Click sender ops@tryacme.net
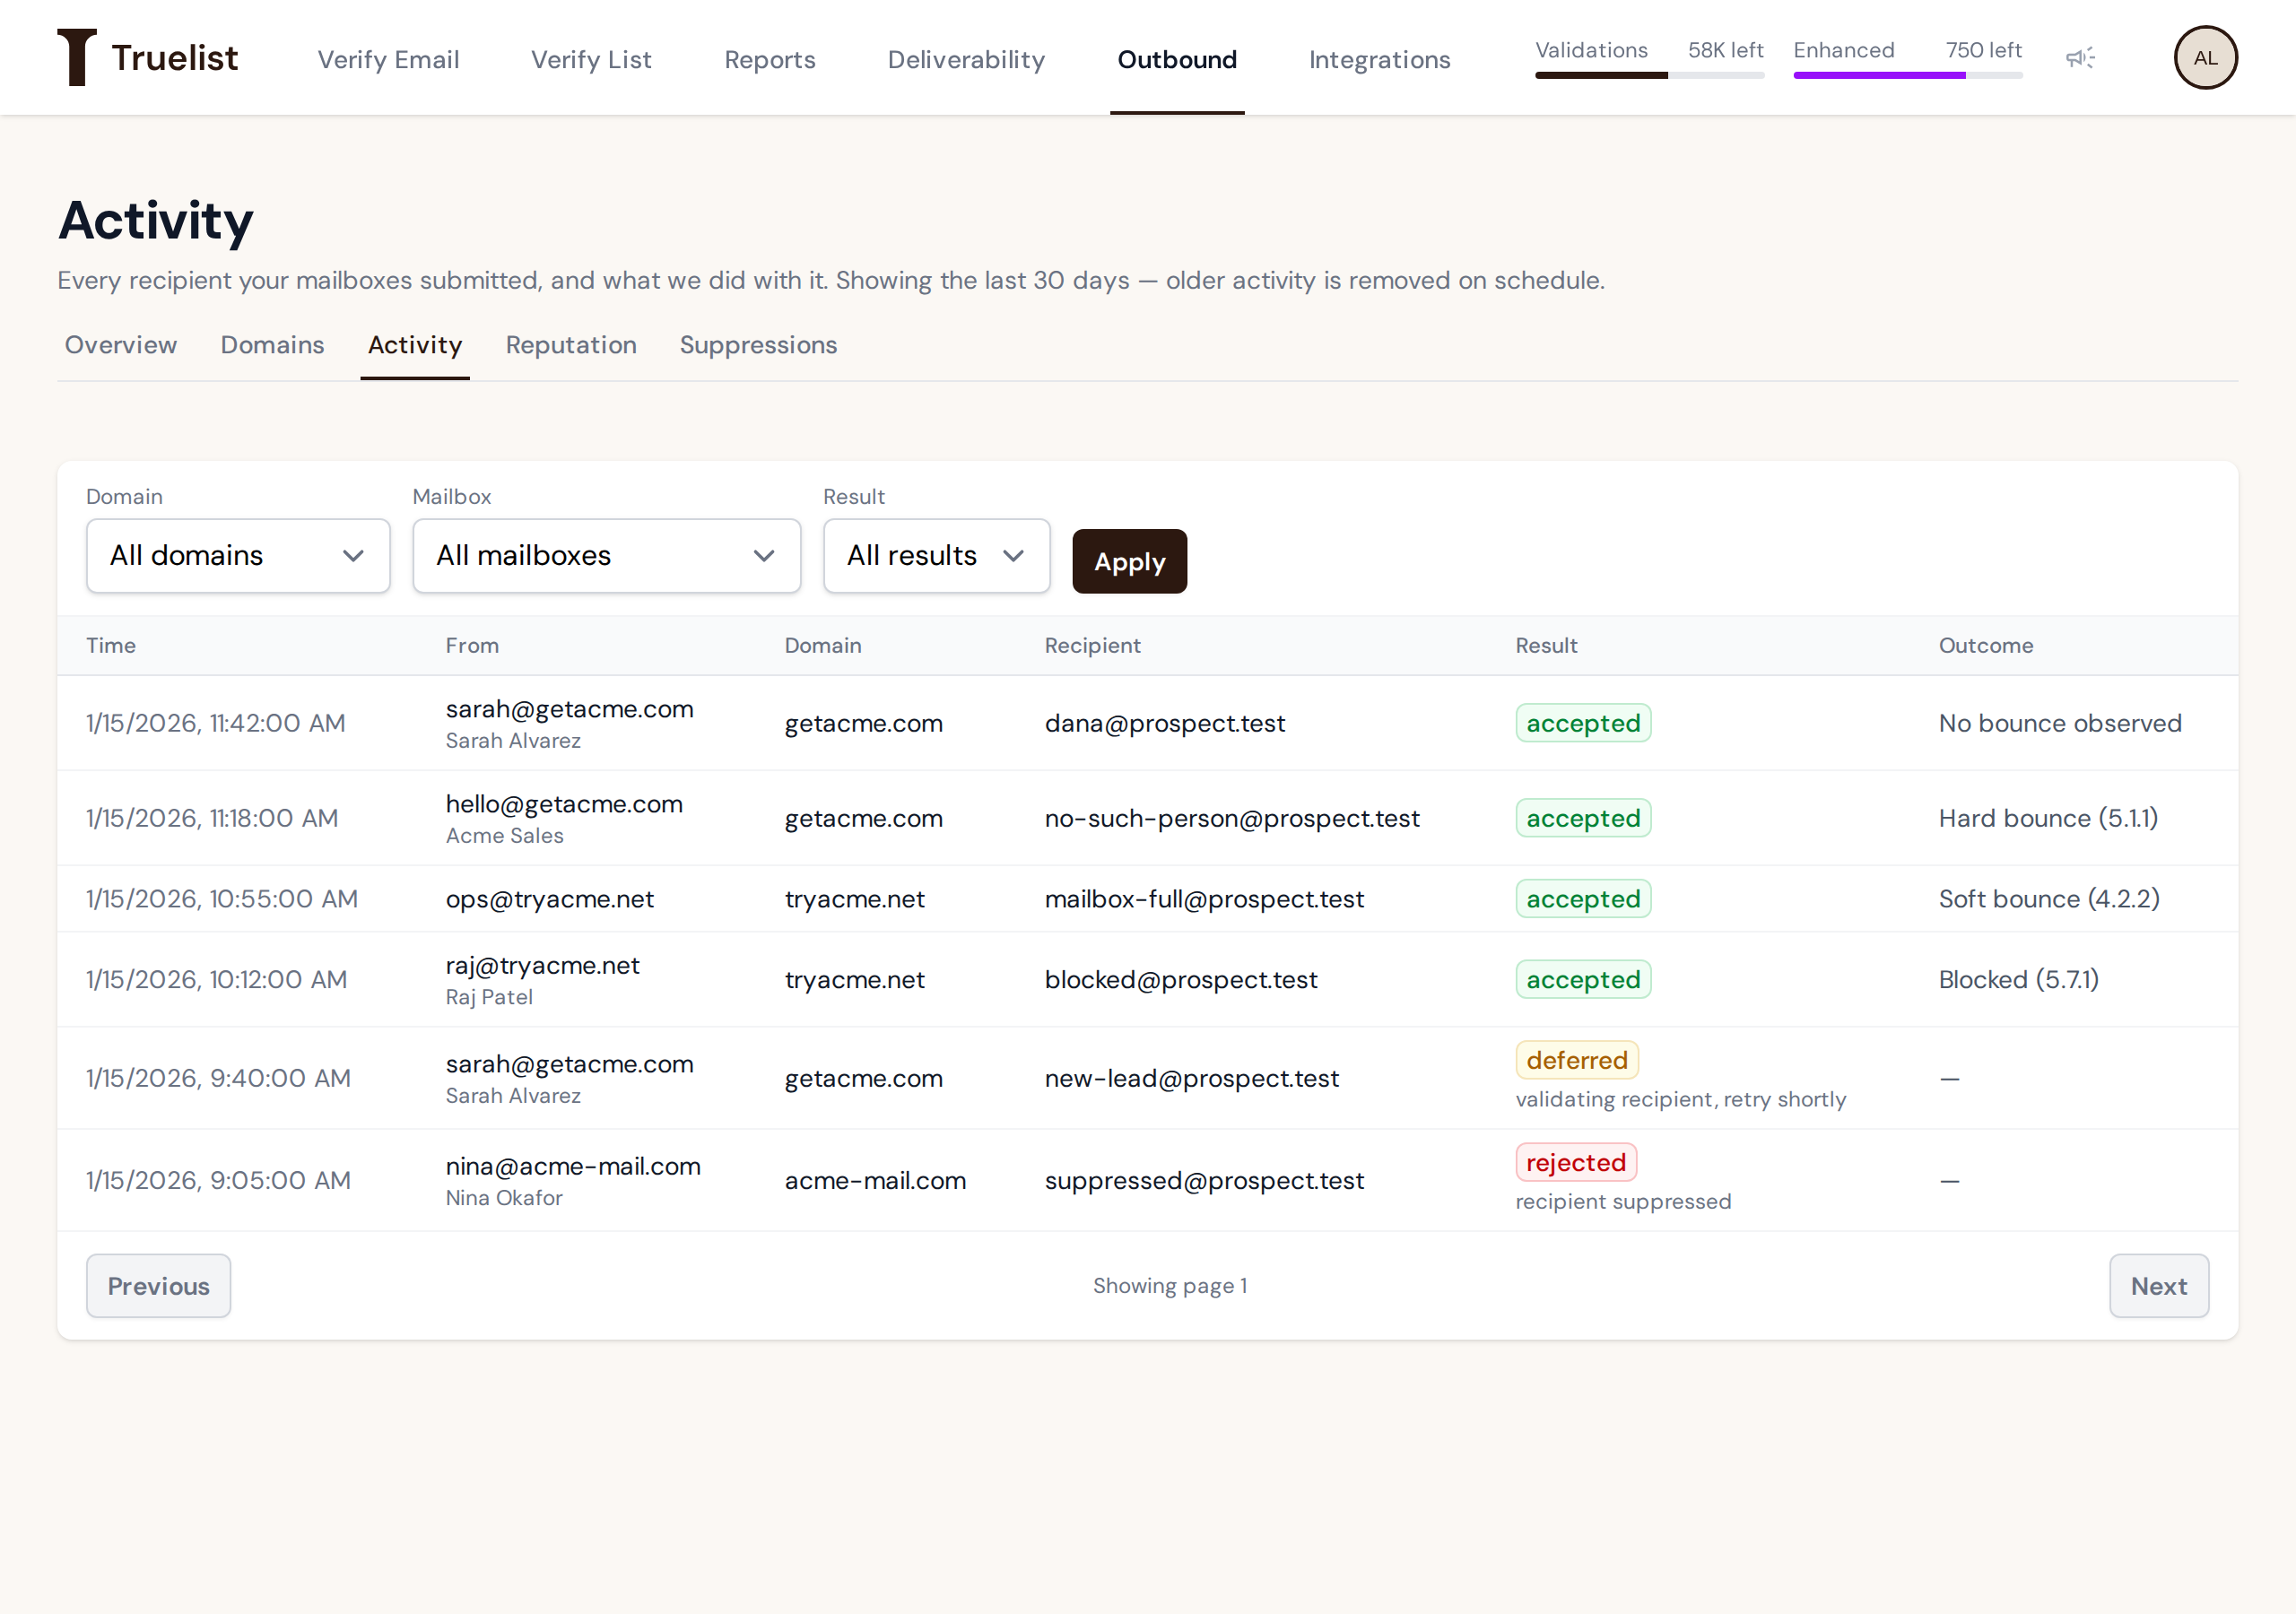Image resolution: width=2296 pixels, height=1614 pixels. pyautogui.click(x=550, y=899)
